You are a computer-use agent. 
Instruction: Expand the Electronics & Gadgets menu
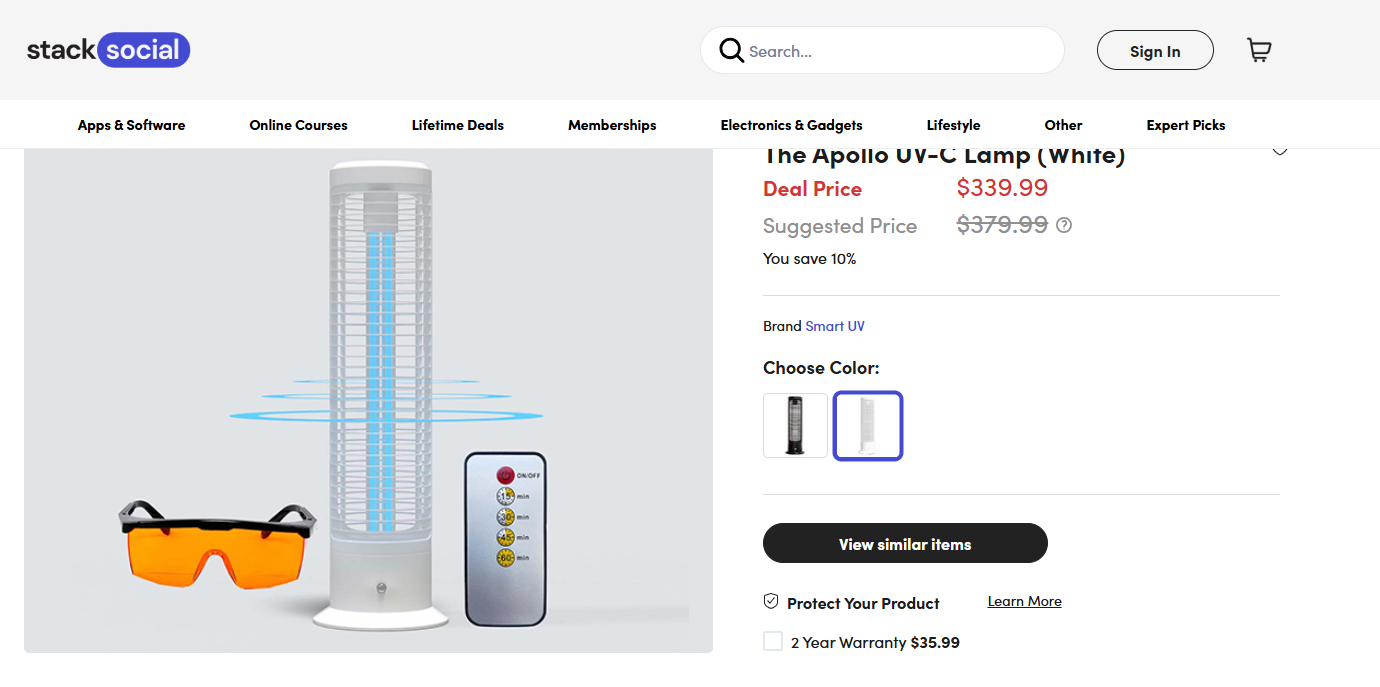pyautogui.click(x=791, y=125)
